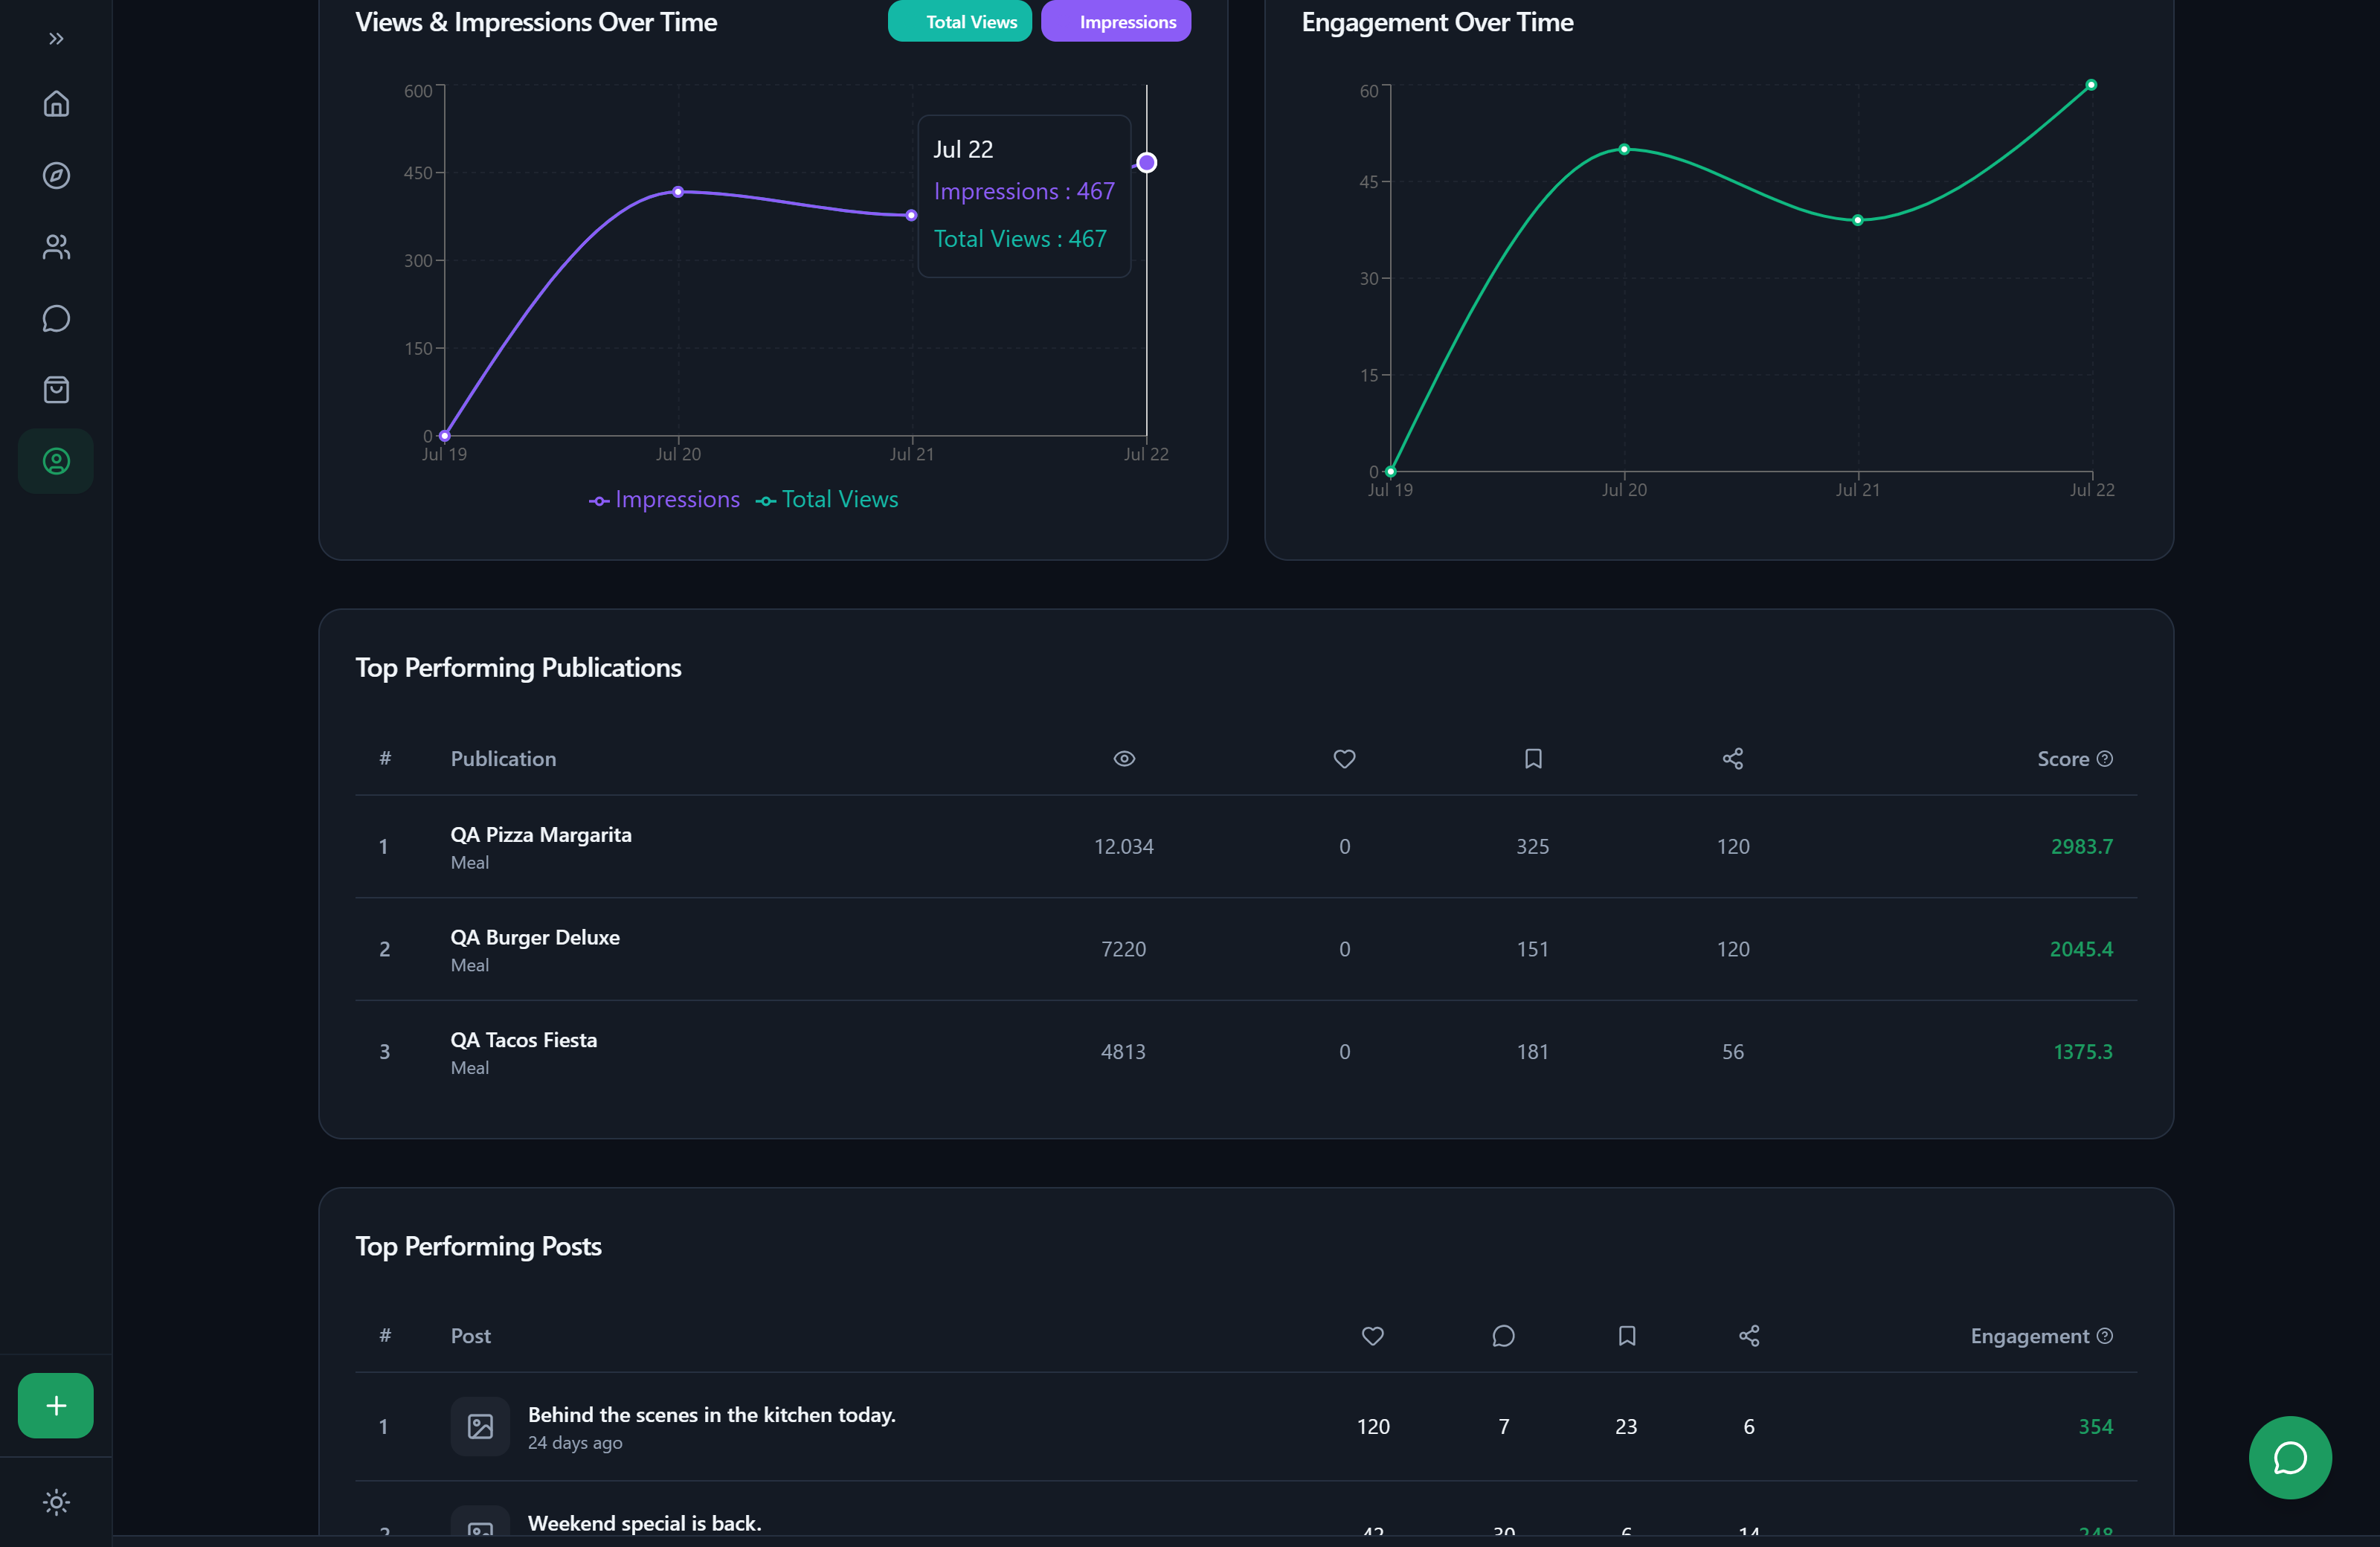This screenshot has width=2380, height=1547.
Task: Open the active Profile icon in the sidebar
Action: click(56, 461)
